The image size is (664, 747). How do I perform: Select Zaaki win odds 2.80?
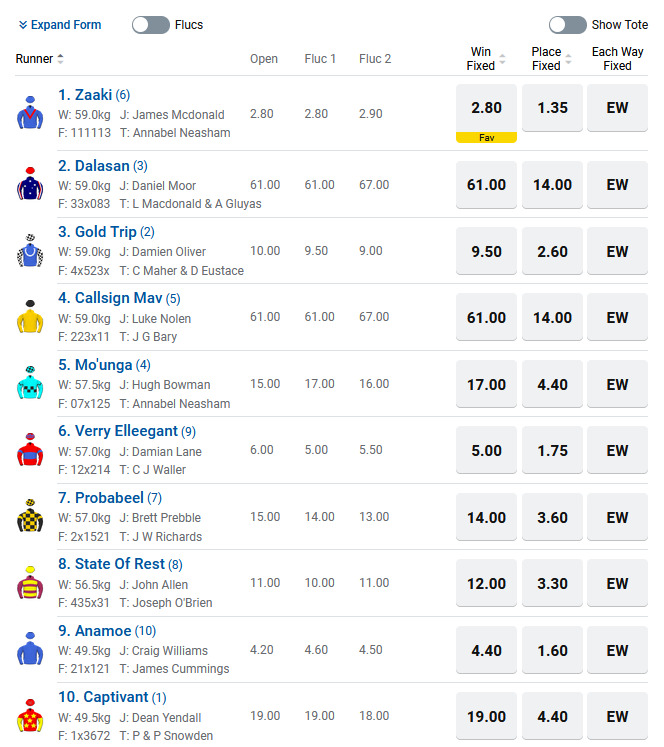coord(486,108)
